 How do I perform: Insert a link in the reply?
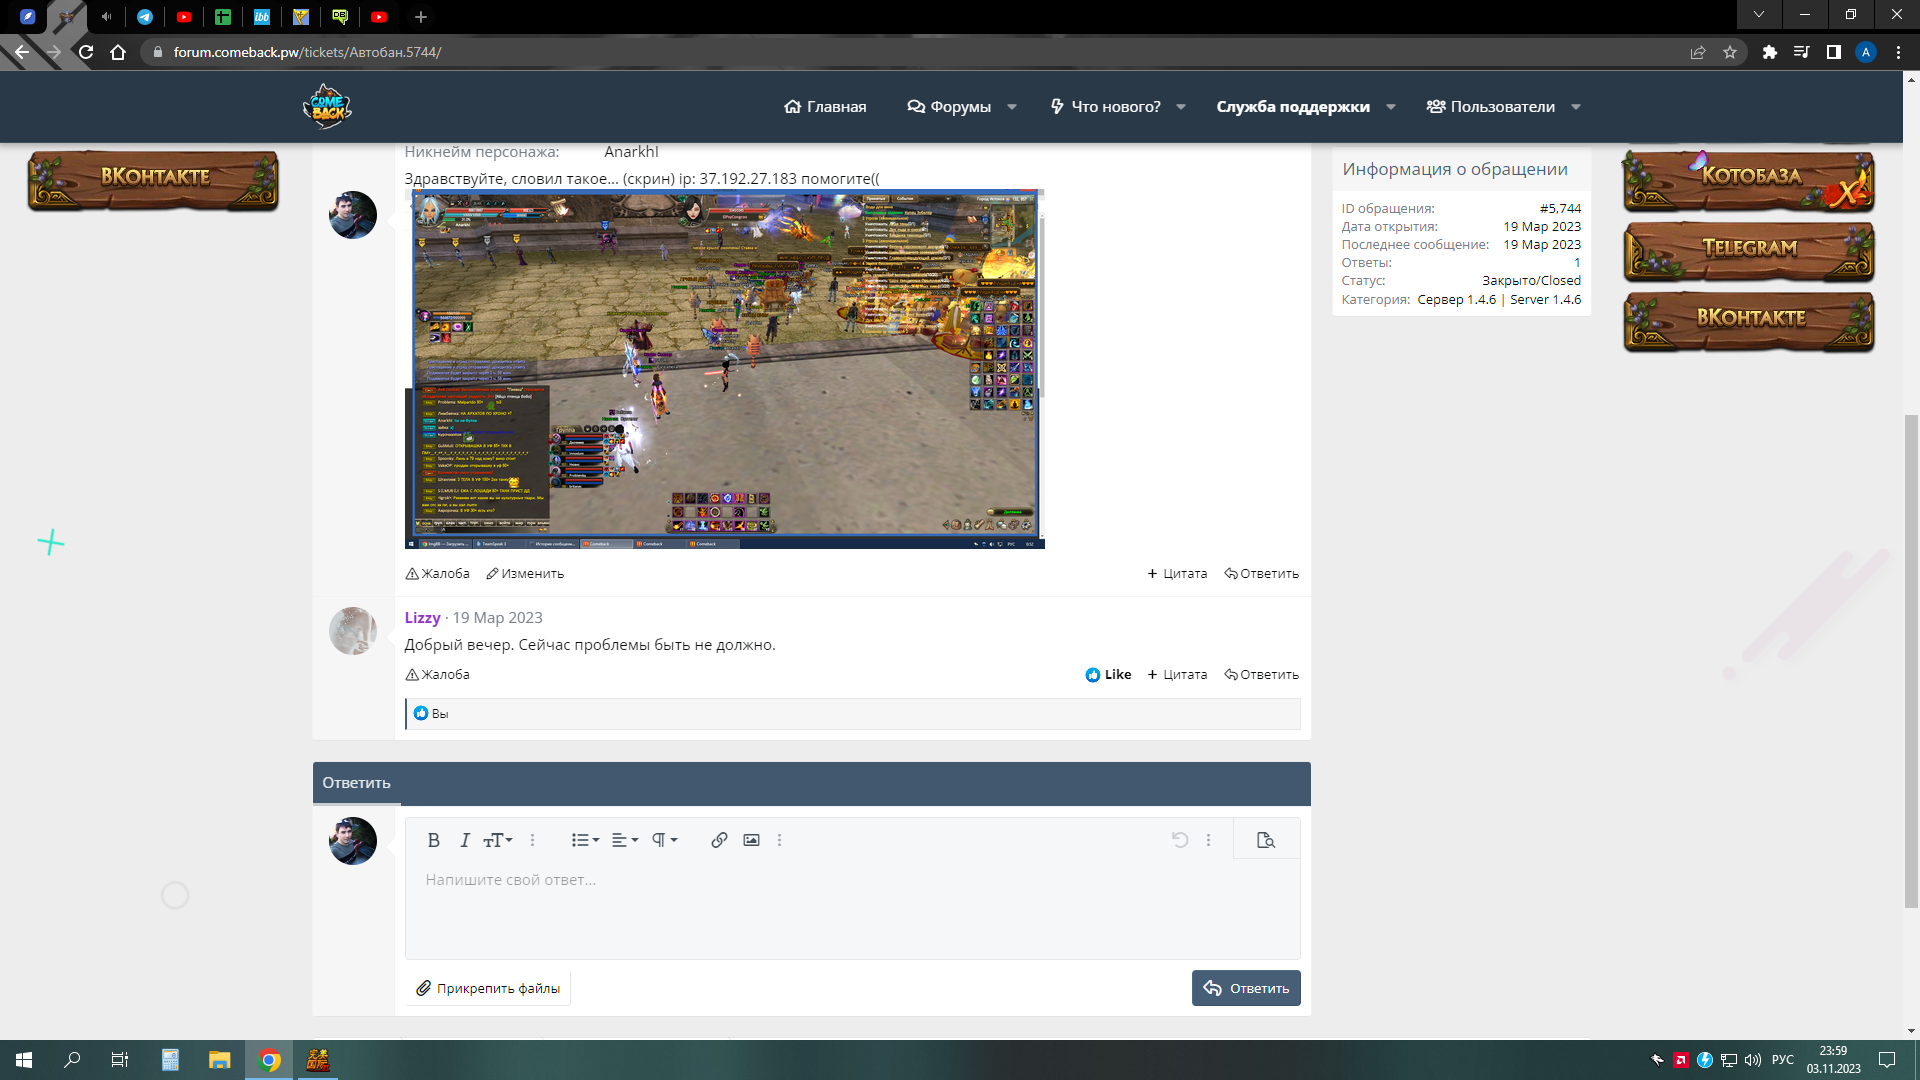point(719,840)
